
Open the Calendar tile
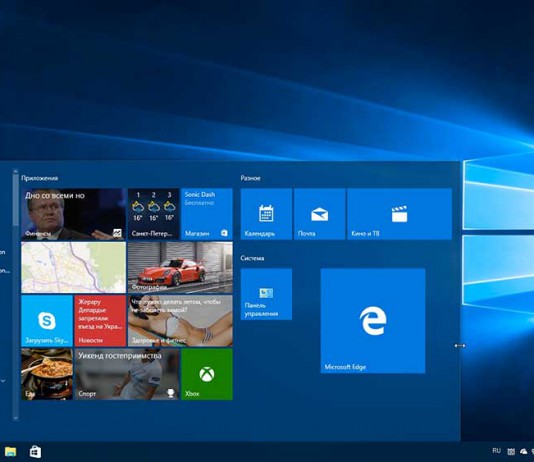266,214
